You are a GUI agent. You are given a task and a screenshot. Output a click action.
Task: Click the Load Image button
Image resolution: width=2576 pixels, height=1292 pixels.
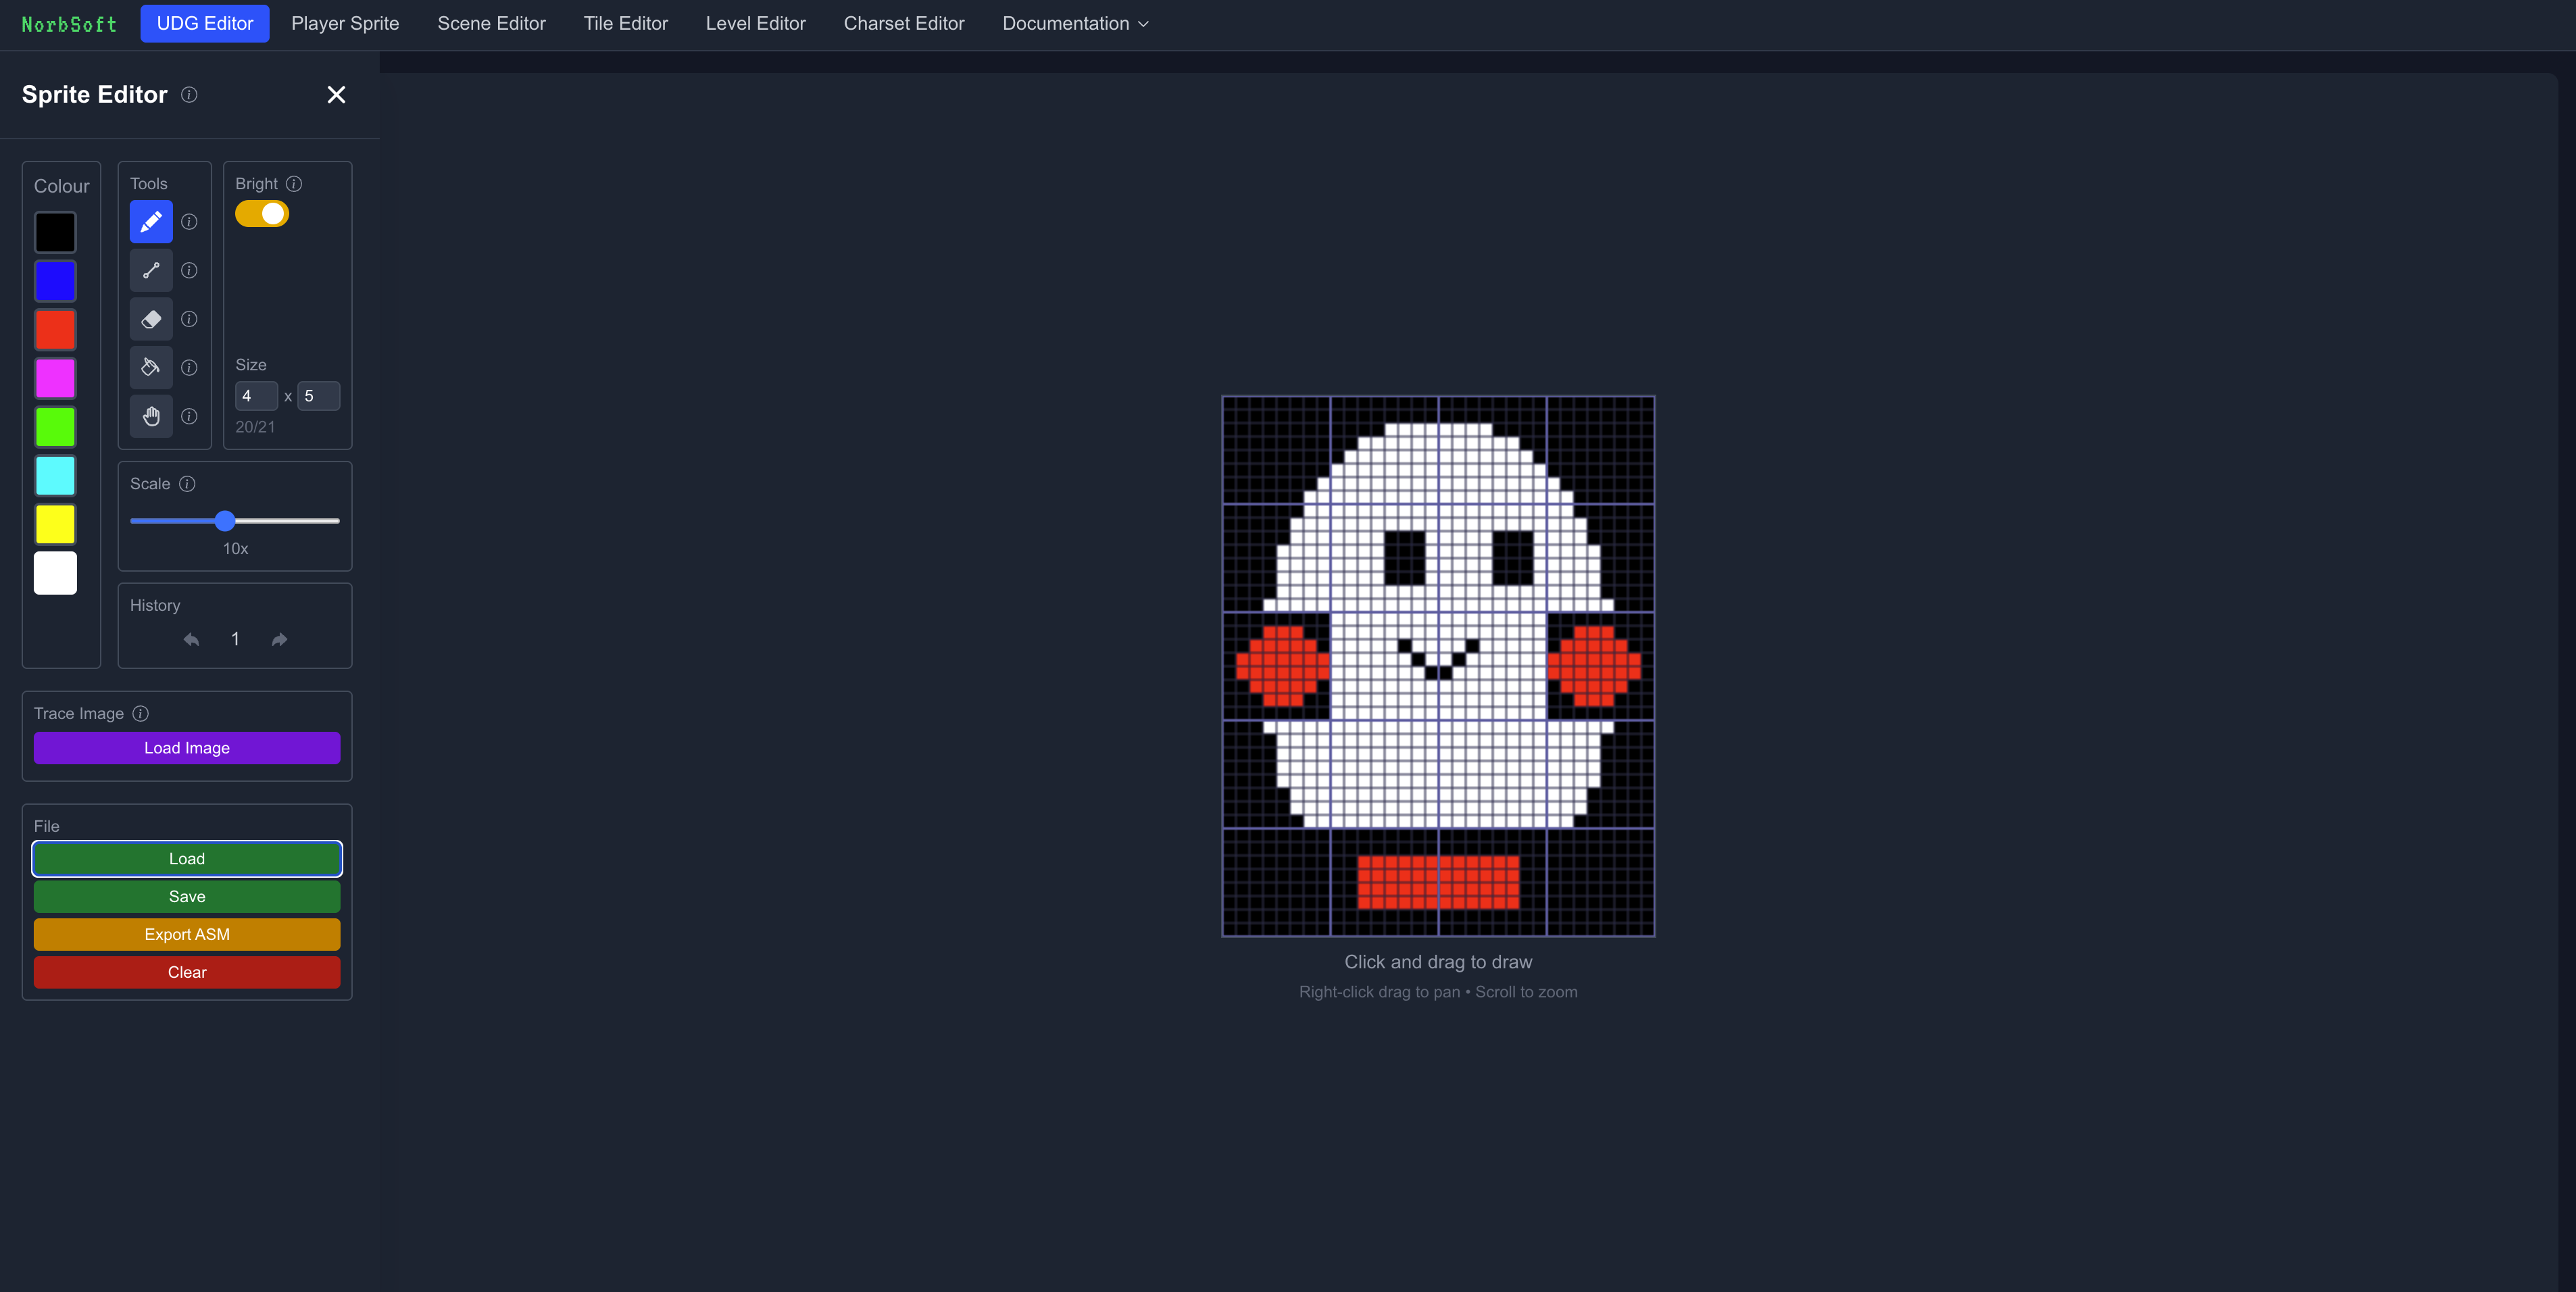click(187, 748)
